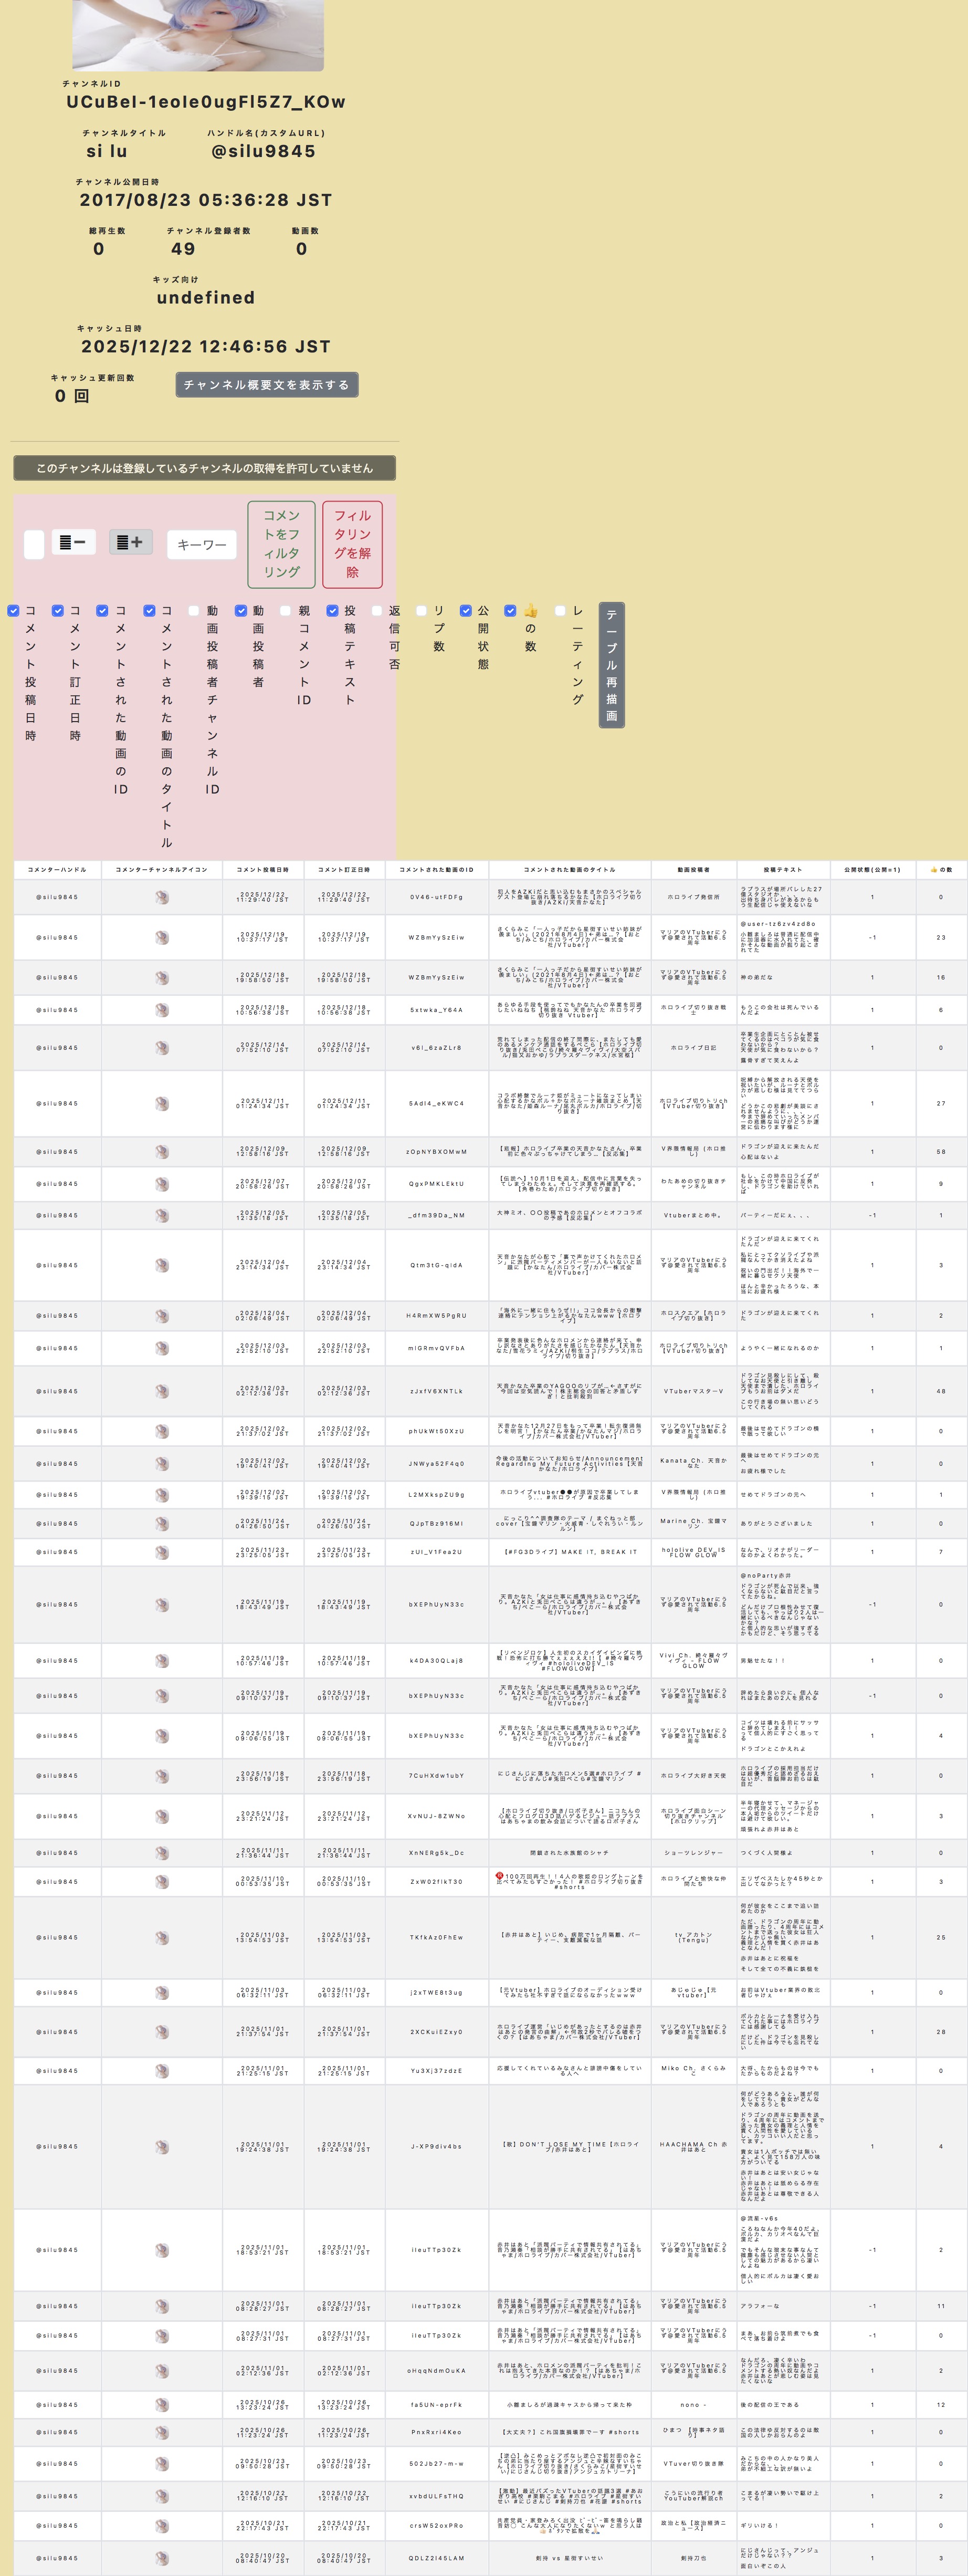968x2576 pixels.
Task: Click the コメントされた動画のID column header
Action: click(x=436, y=869)
